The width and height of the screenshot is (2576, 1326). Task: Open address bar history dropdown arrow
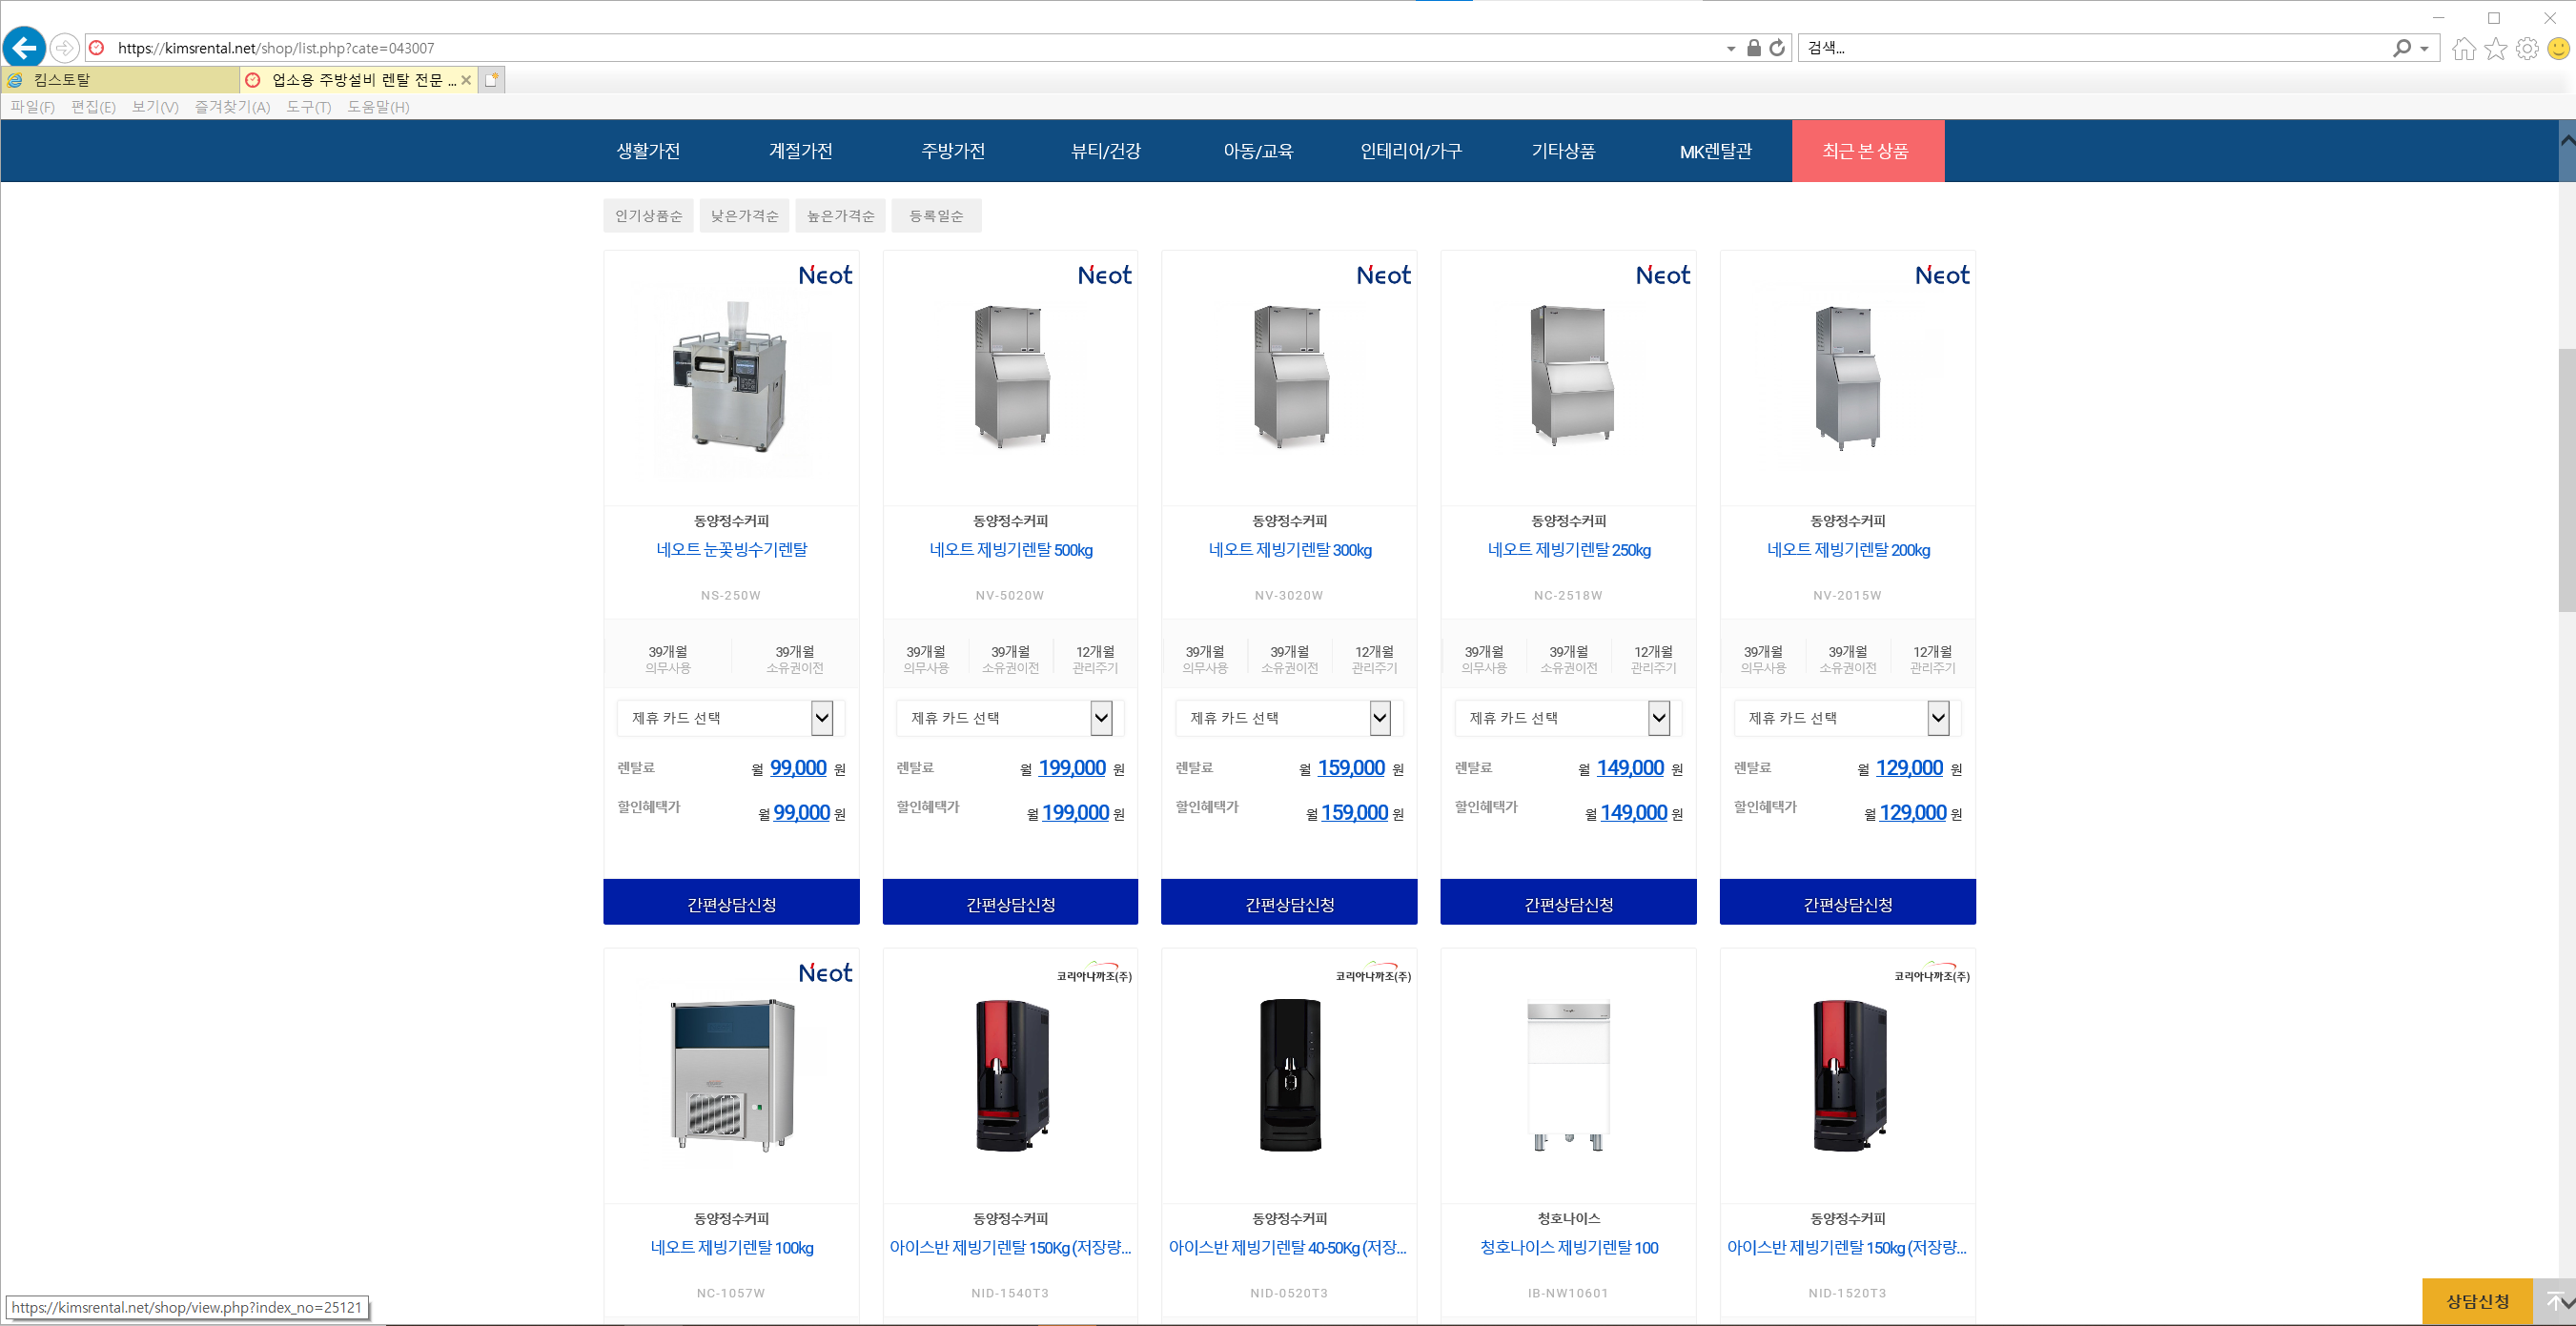1731,48
